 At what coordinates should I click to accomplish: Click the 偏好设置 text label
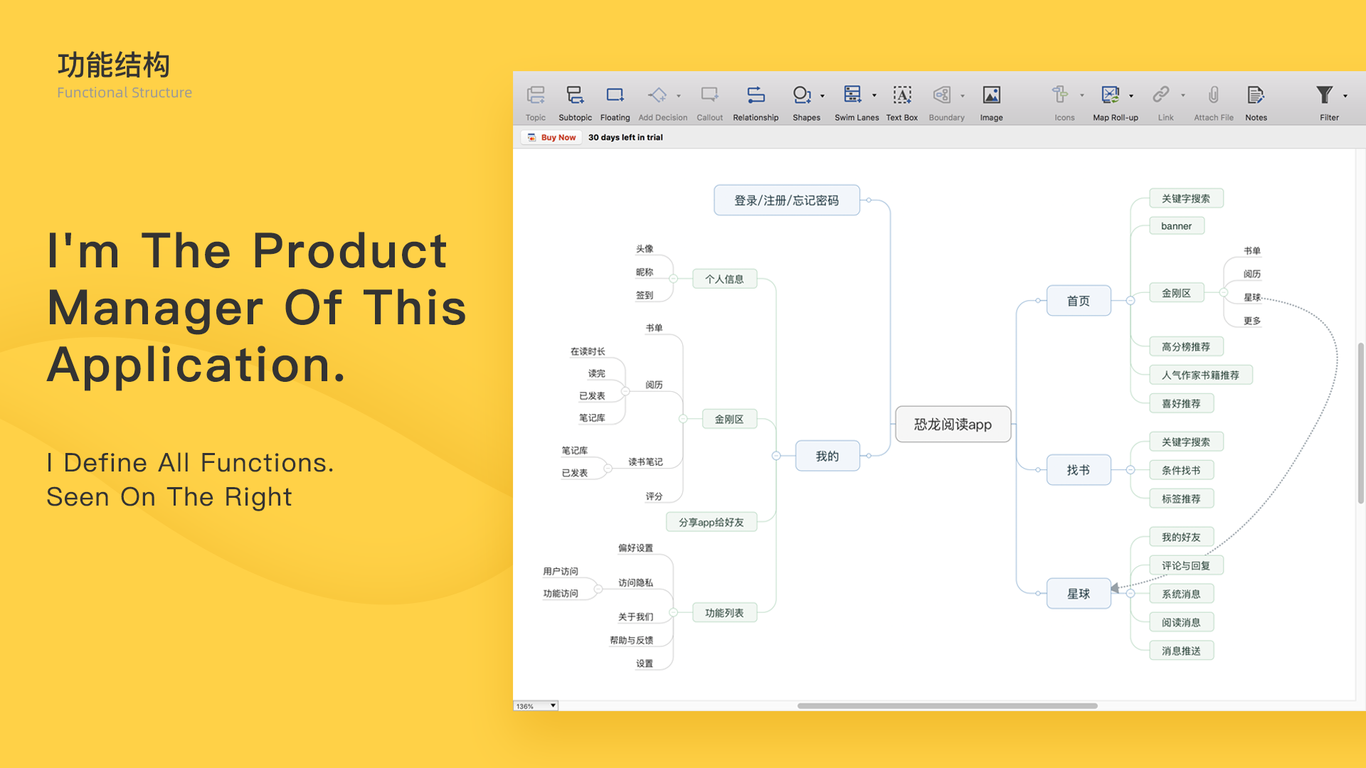coord(635,548)
